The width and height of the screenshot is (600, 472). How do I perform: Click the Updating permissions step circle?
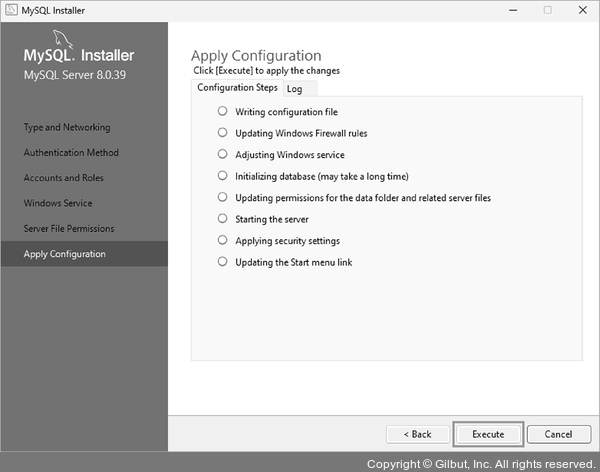pos(222,198)
